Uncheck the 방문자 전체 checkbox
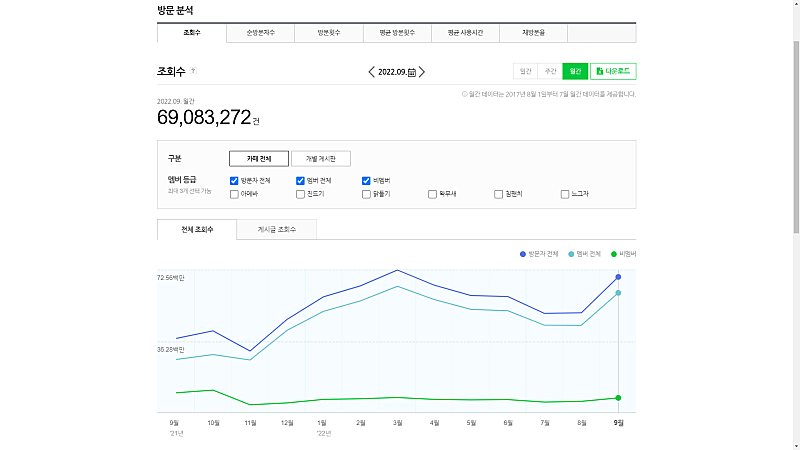The image size is (800, 450). click(x=234, y=180)
